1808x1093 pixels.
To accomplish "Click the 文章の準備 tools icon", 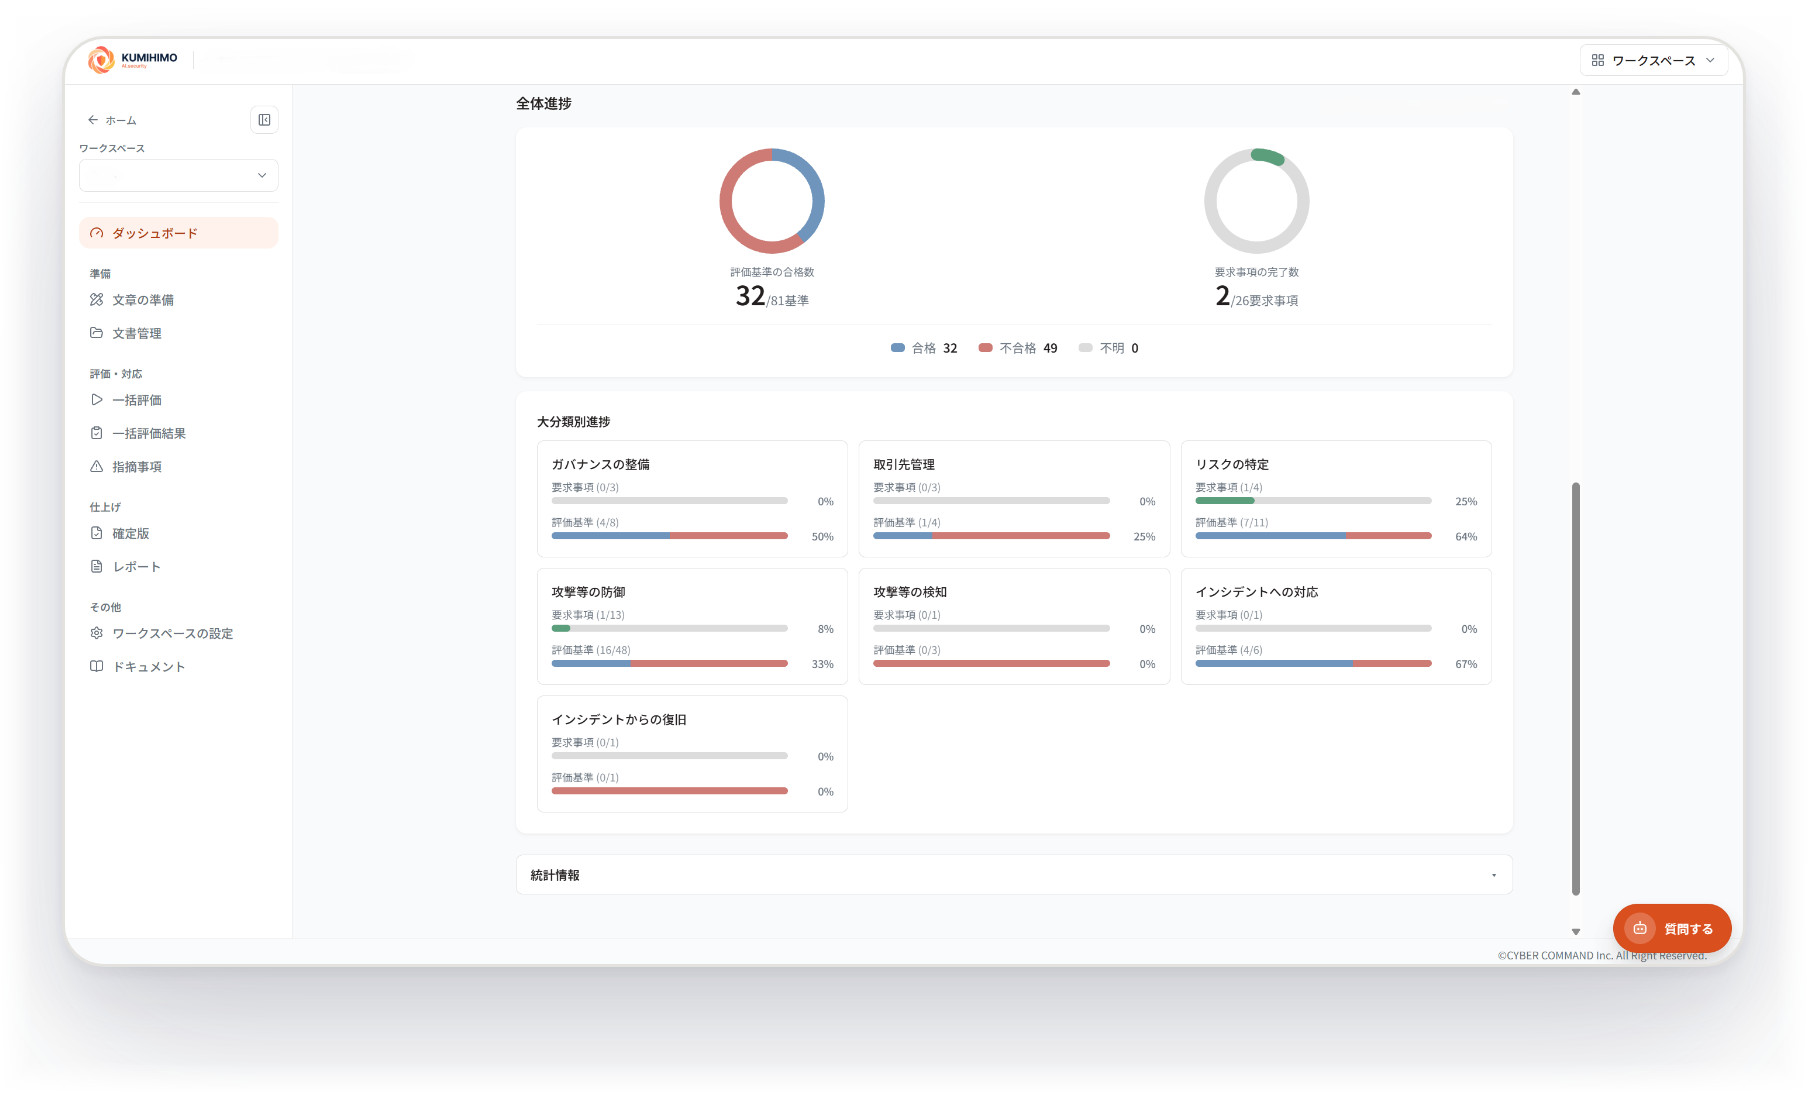I will (x=97, y=300).
